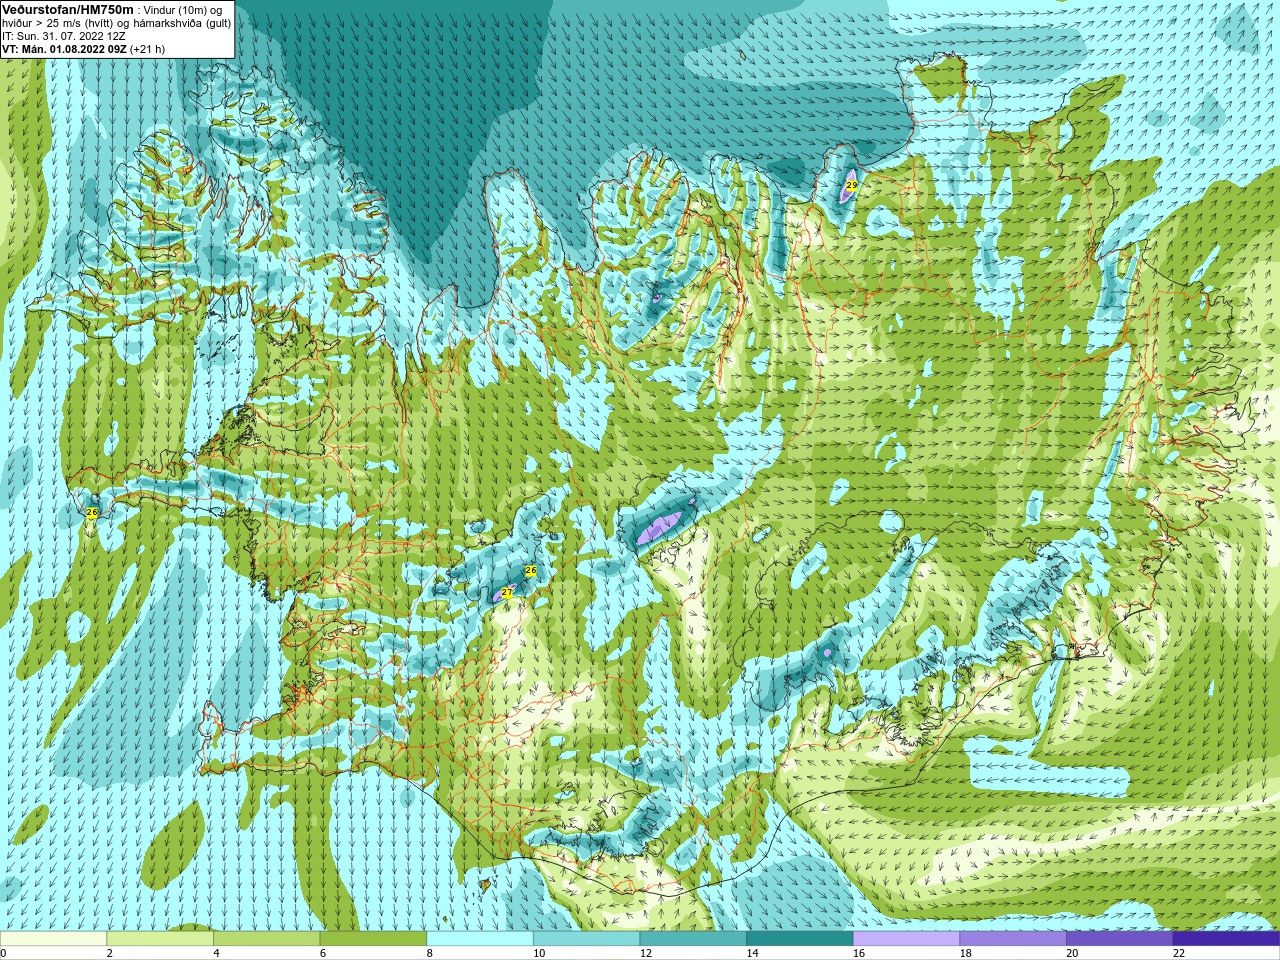
Task: Click the legend scale number 10
Action: click(539, 953)
